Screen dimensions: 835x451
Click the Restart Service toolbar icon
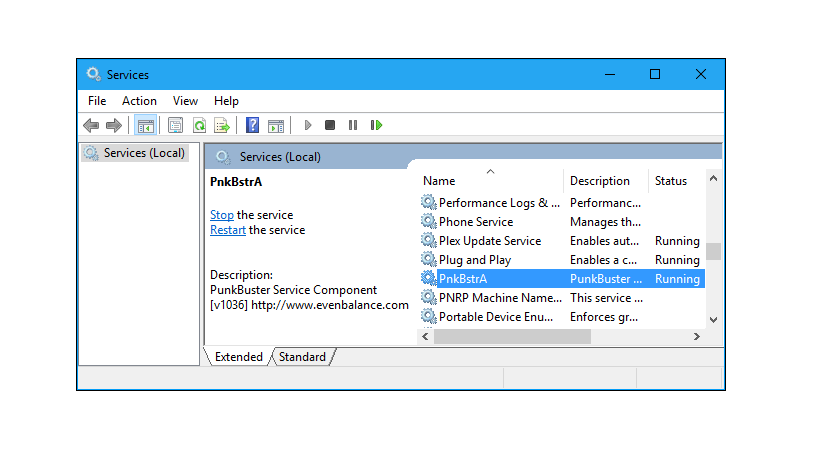point(376,125)
